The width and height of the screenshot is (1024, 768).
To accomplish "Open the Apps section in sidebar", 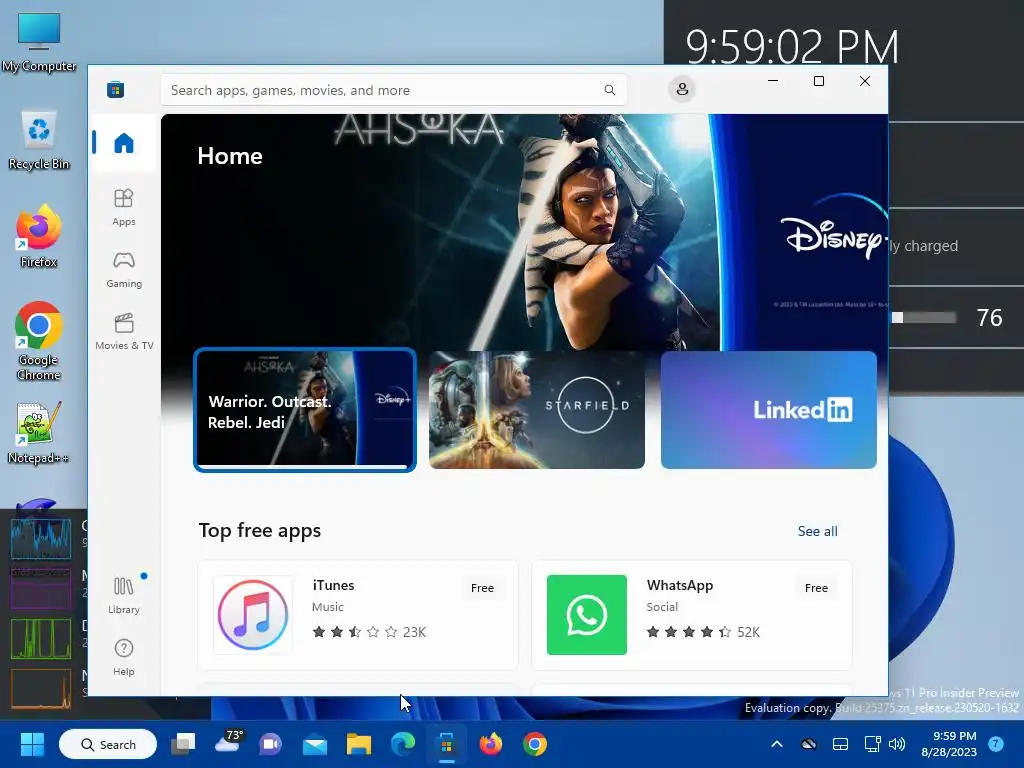I will click(x=123, y=207).
